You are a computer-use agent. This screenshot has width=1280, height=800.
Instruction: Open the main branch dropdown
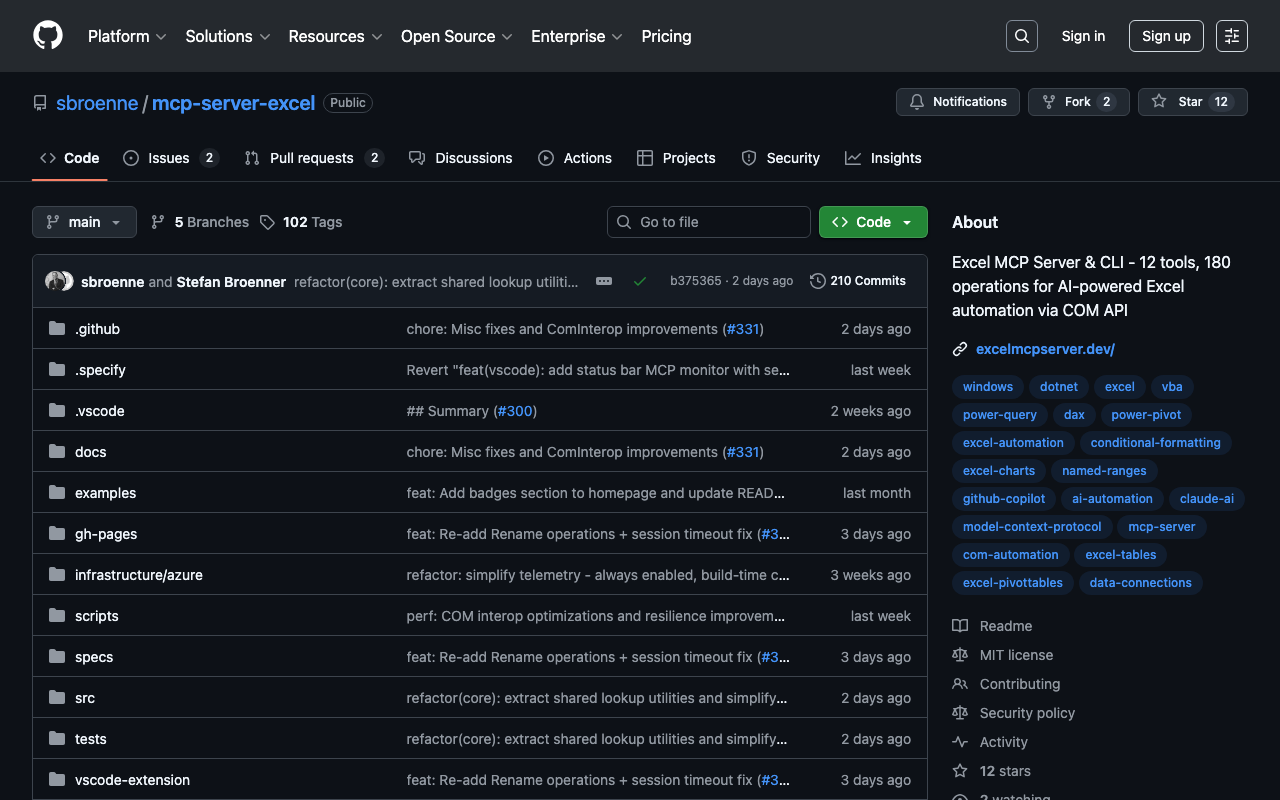tap(84, 222)
